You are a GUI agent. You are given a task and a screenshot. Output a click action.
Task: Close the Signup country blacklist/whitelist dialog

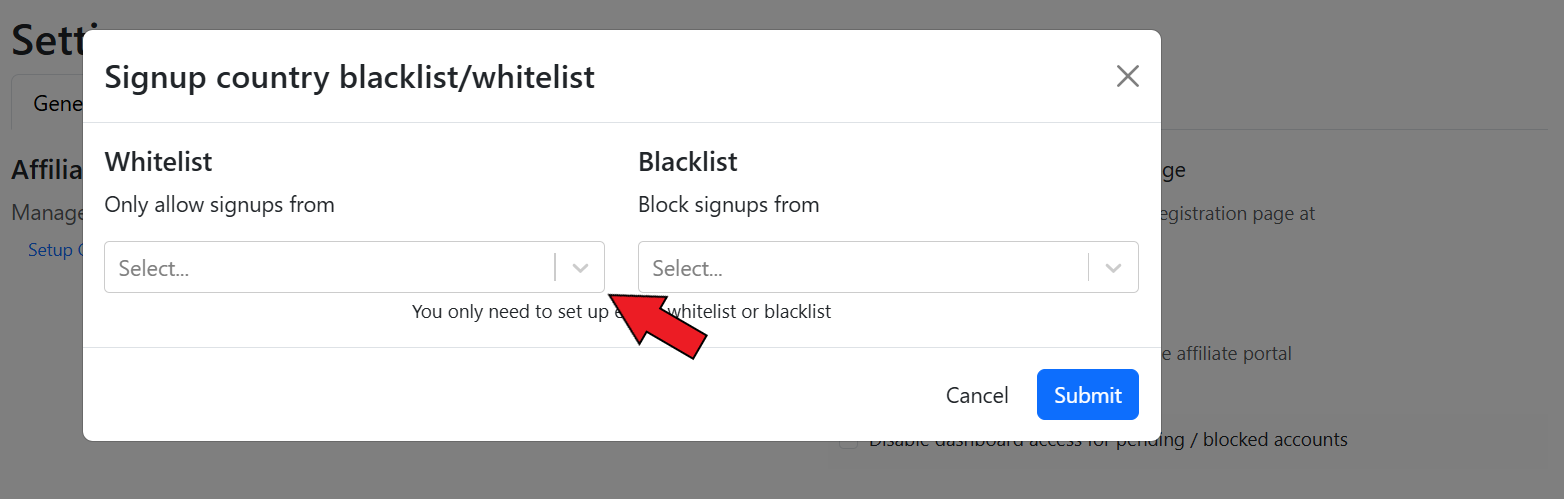pyautogui.click(x=1127, y=77)
